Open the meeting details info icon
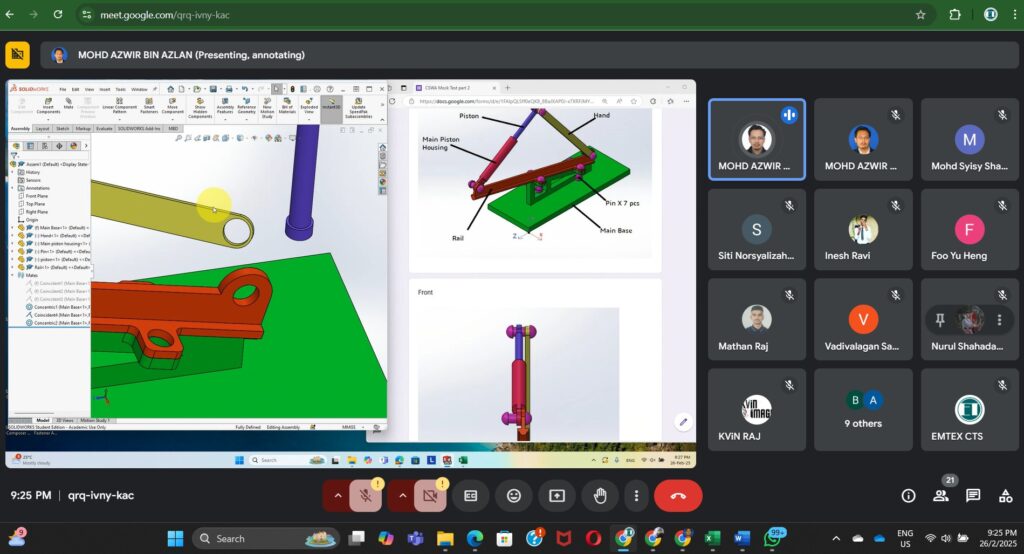Viewport: 1024px width, 554px height. click(908, 495)
